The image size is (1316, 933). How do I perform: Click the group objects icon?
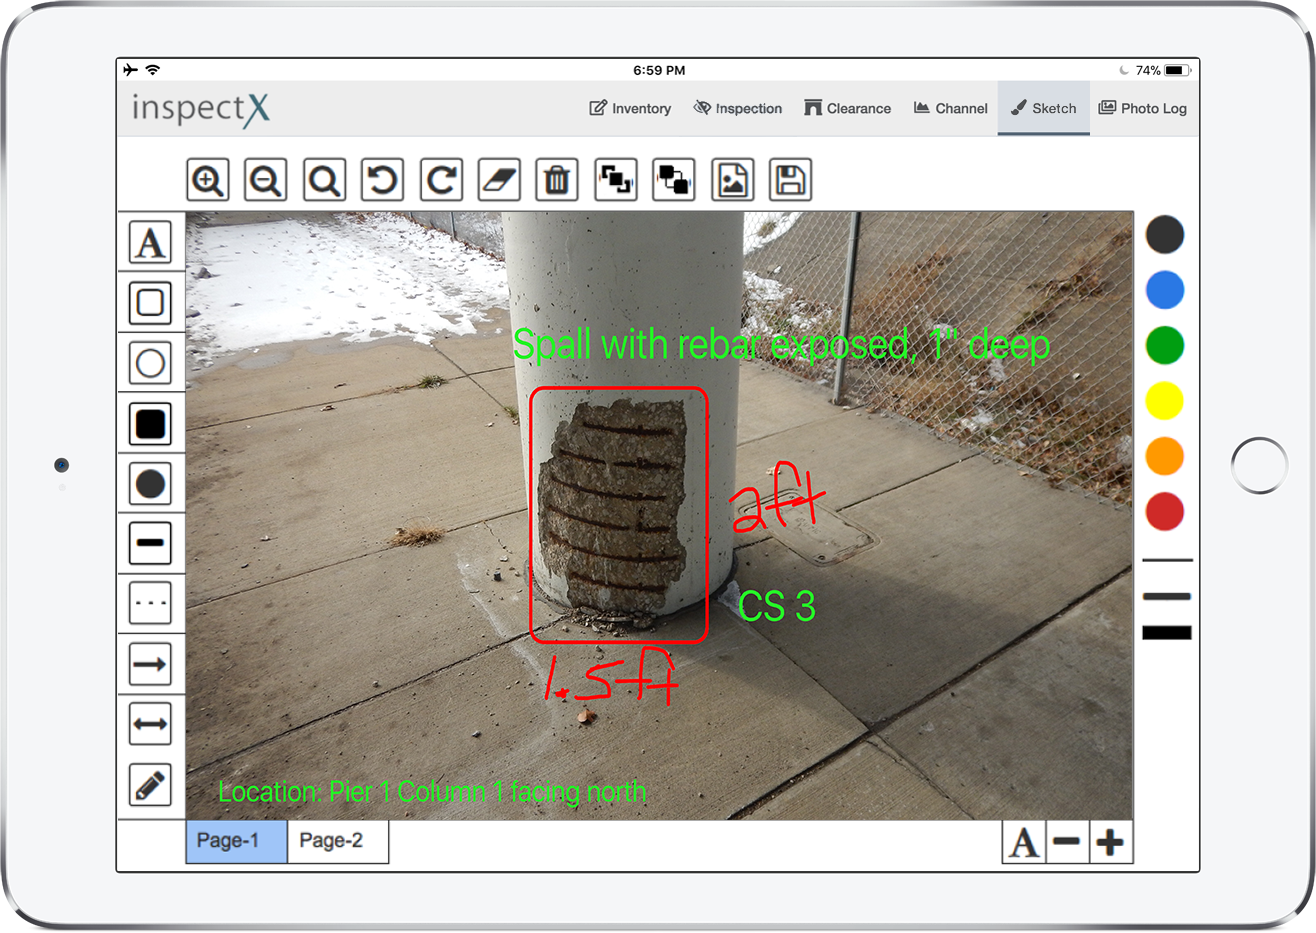616,180
